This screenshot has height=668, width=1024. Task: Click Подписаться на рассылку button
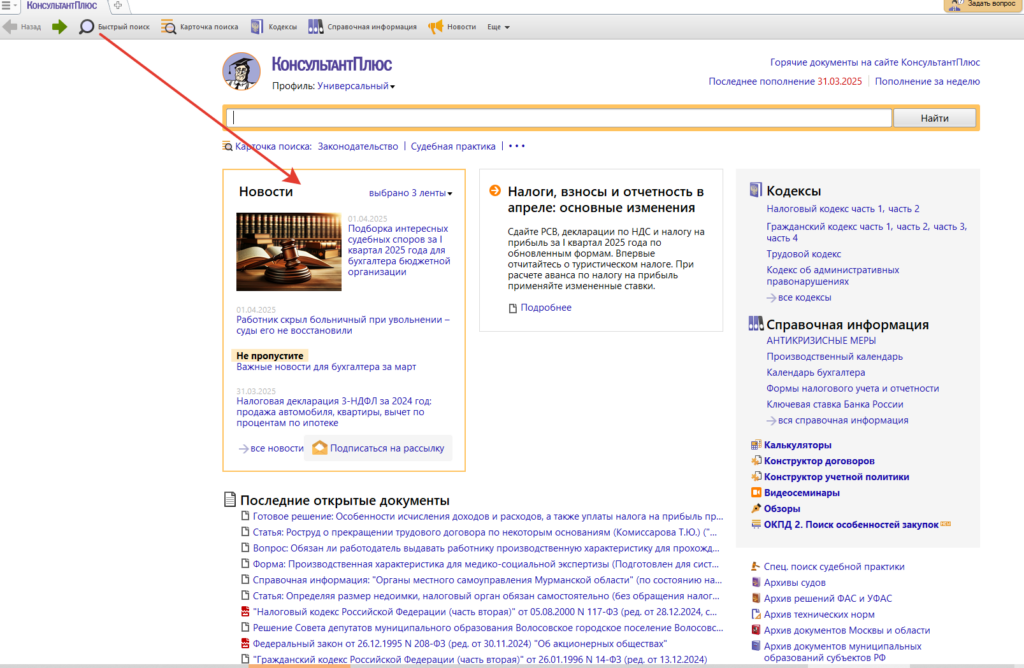[x=379, y=448]
